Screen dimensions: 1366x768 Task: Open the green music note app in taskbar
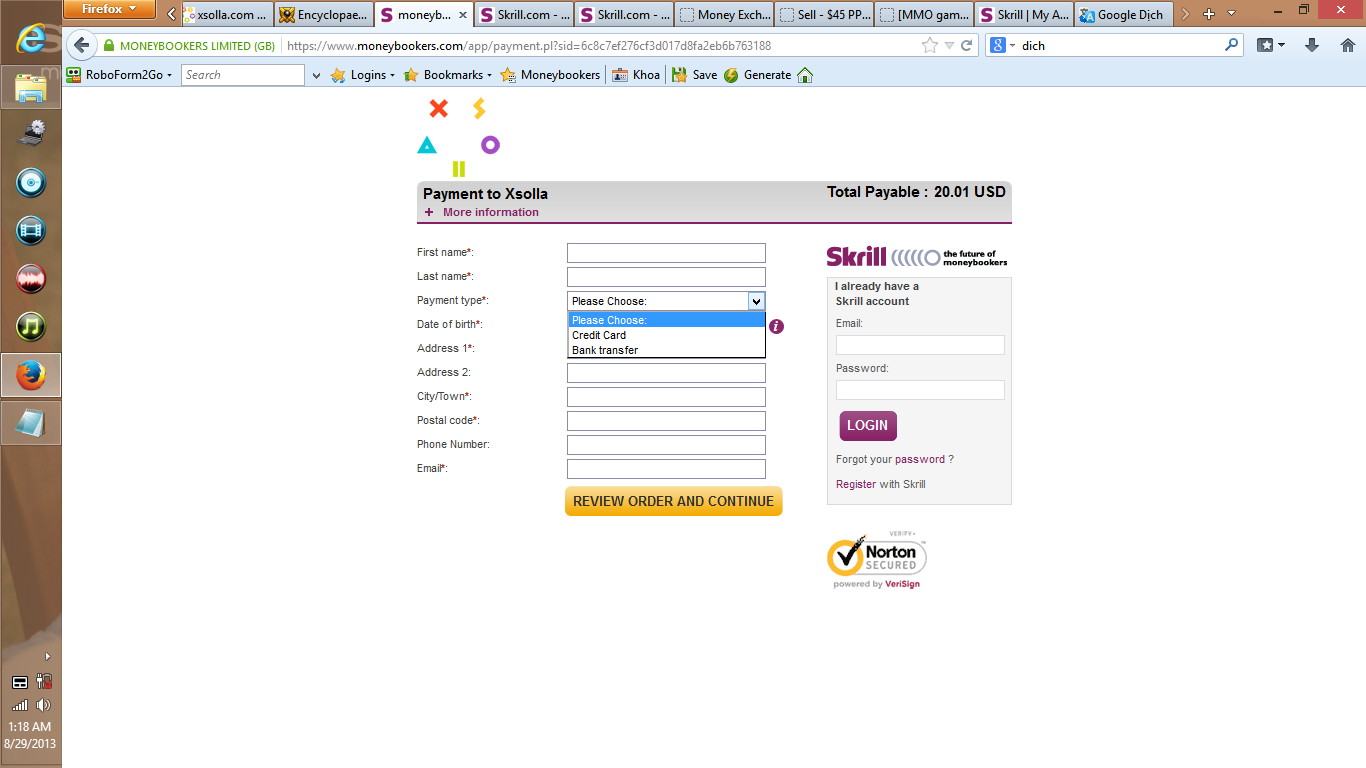(x=32, y=327)
